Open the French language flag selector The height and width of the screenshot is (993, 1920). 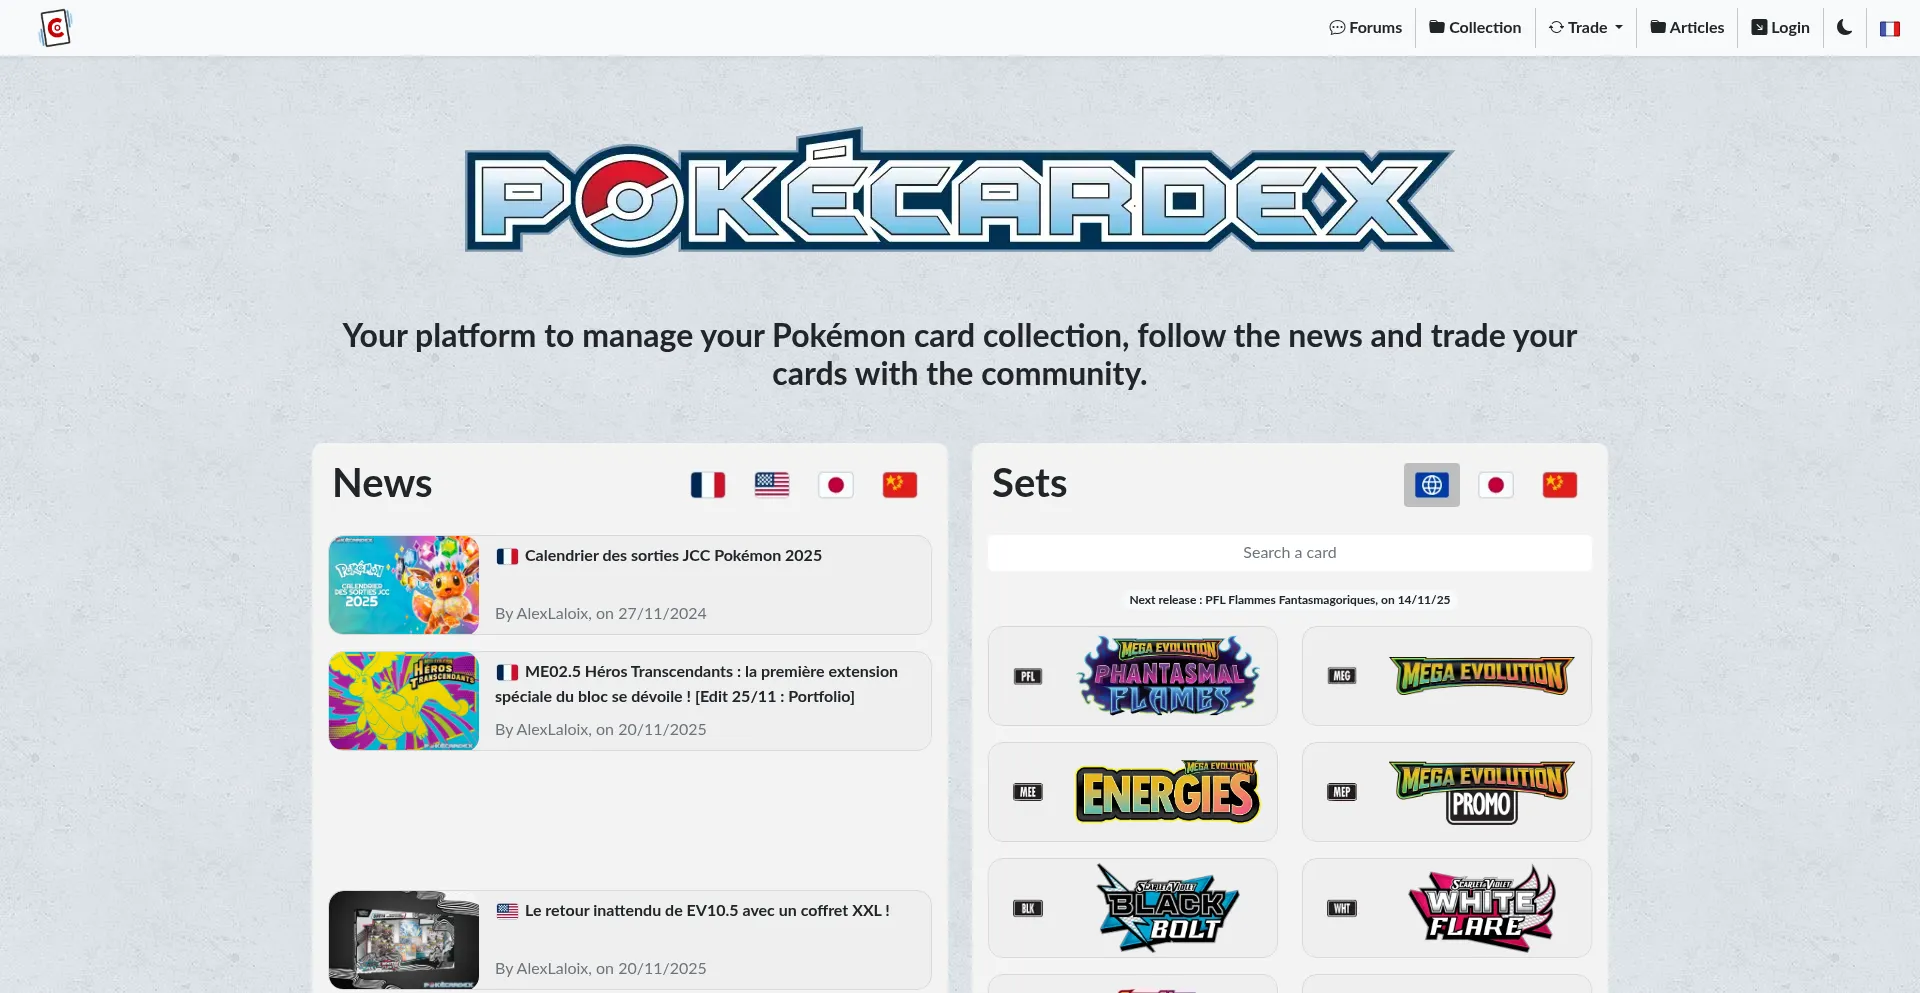pyautogui.click(x=1889, y=28)
